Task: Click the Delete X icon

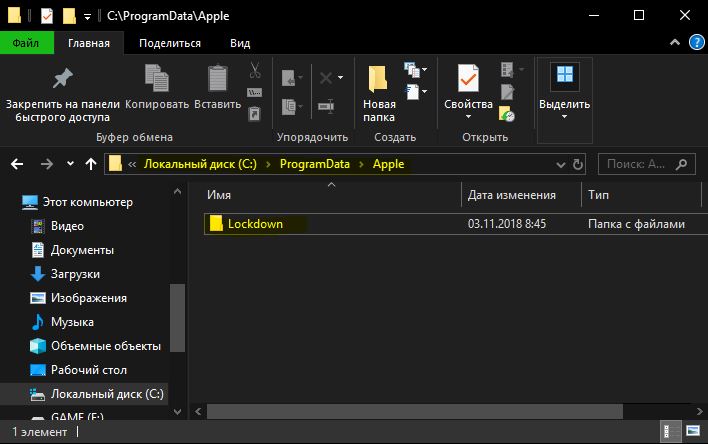Action: [326, 78]
